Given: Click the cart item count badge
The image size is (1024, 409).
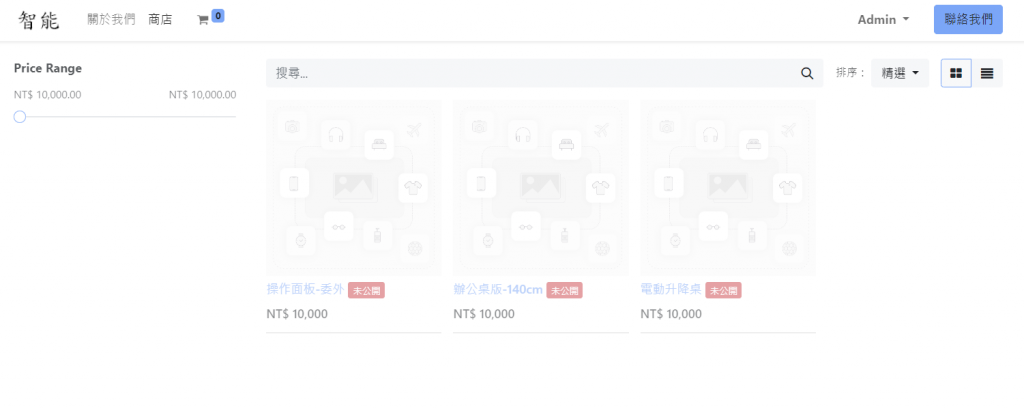Looking at the screenshot, I should (217, 15).
